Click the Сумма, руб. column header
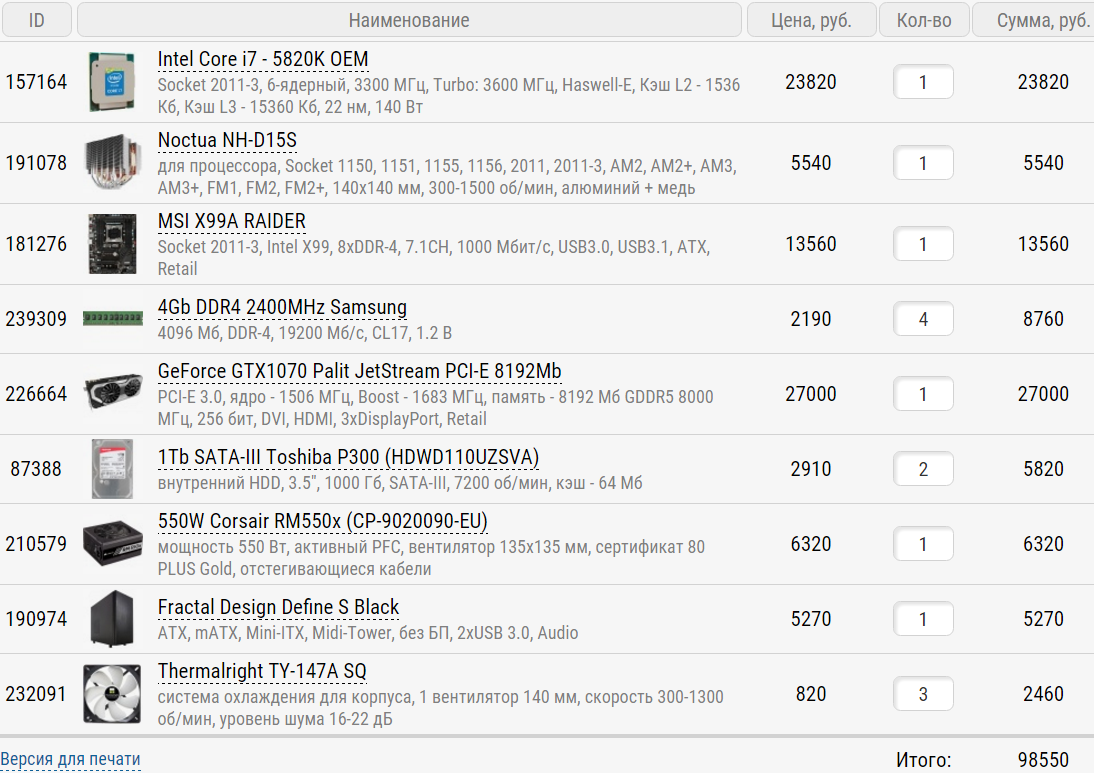1094x773 pixels. (1033, 20)
